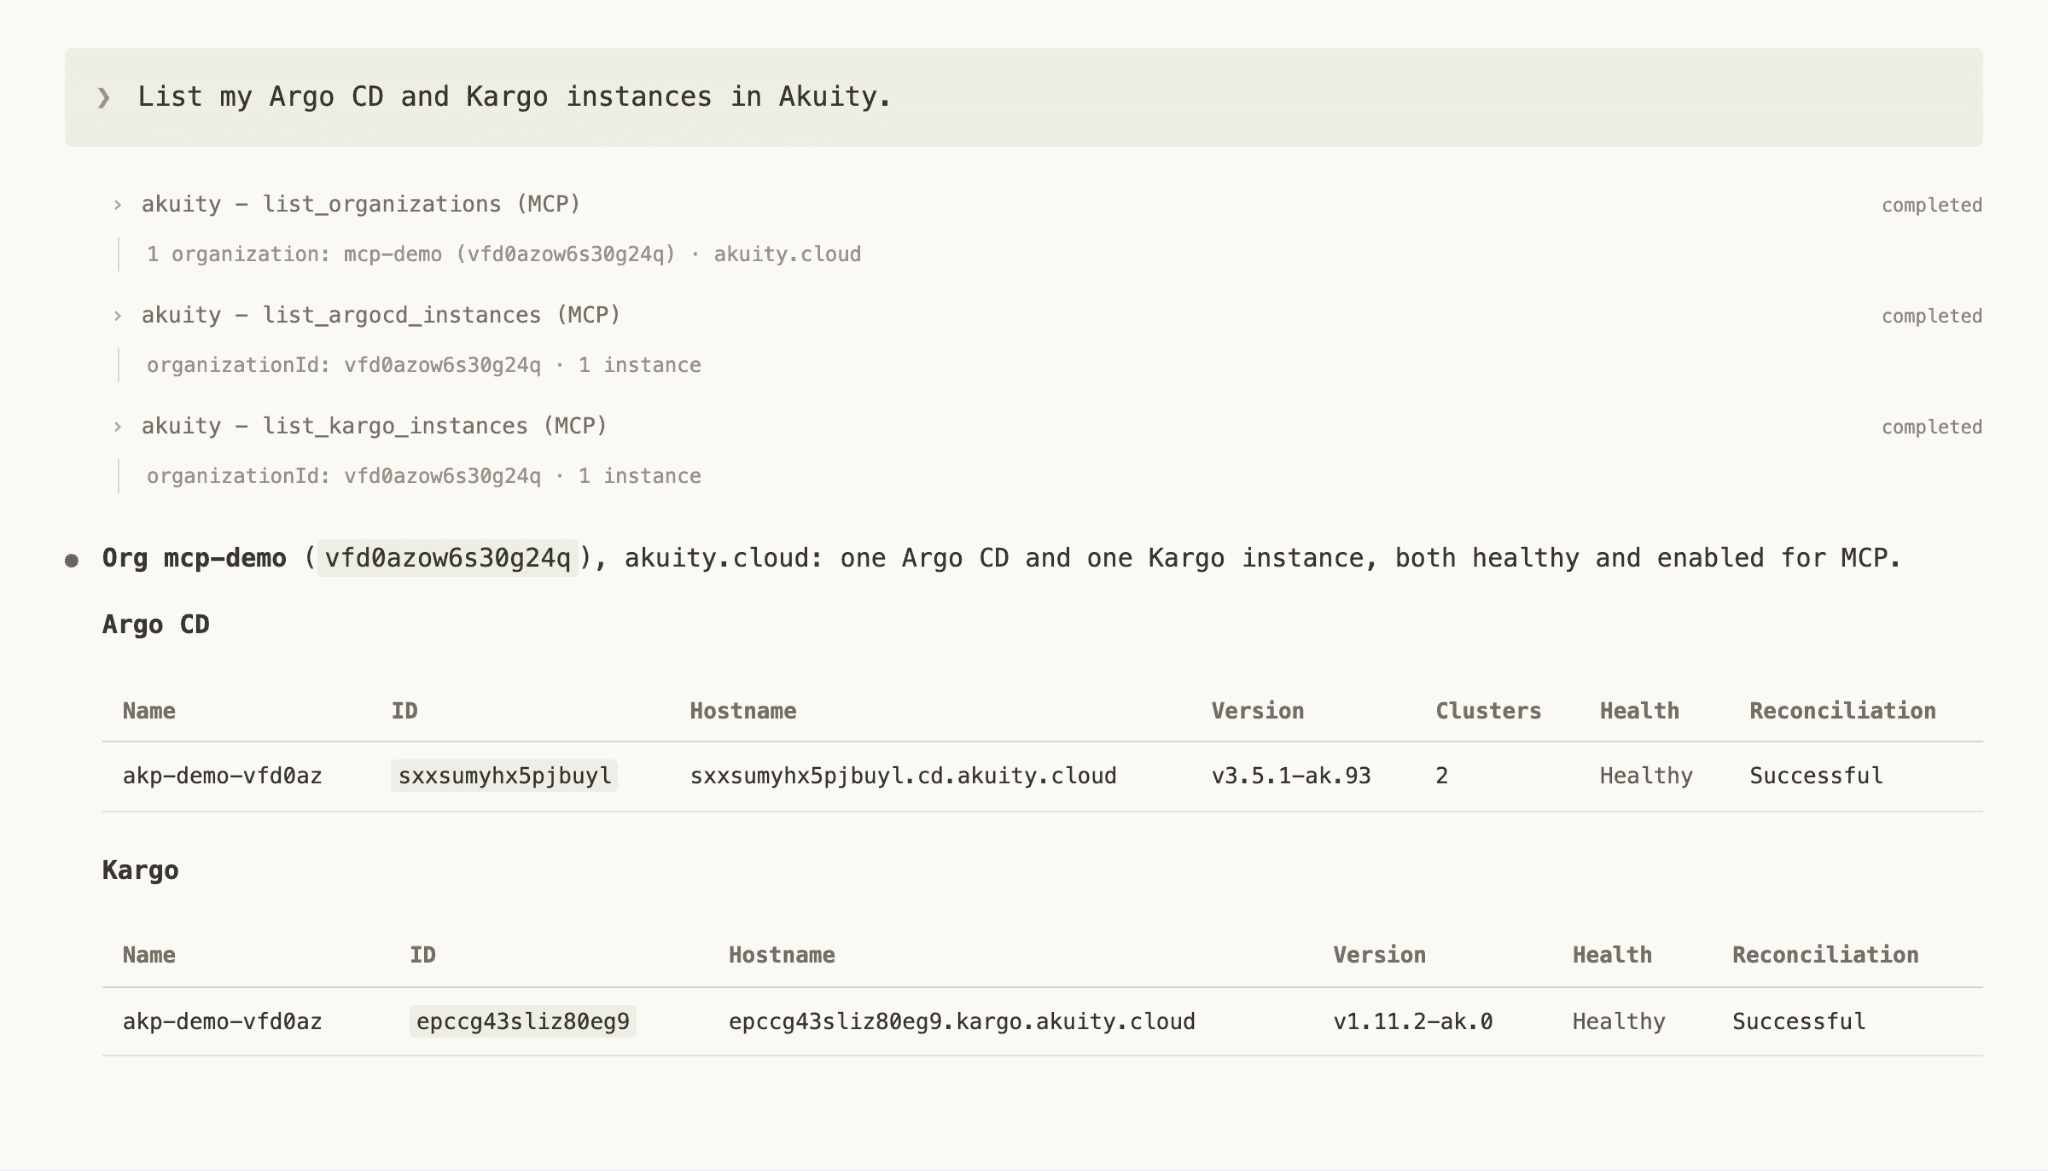Click the Kargo table 'Reconciliation' header

click(1825, 955)
